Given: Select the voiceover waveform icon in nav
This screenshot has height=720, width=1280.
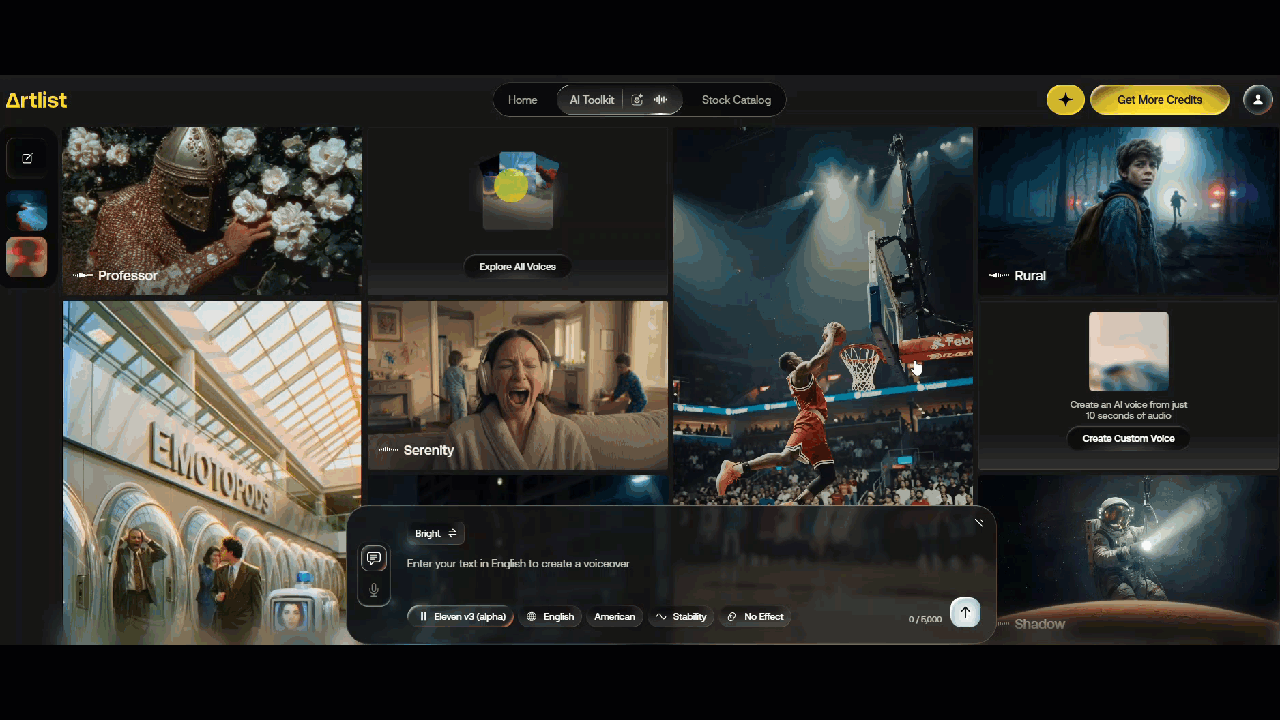Looking at the screenshot, I should pyautogui.click(x=661, y=100).
